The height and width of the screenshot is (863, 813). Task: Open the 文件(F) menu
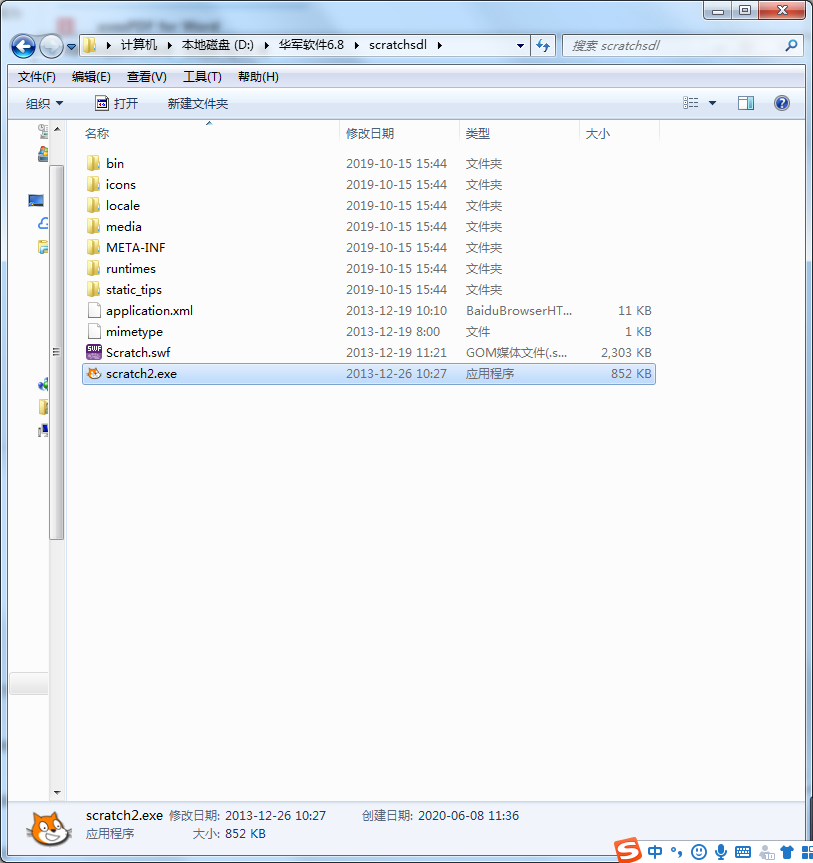click(36, 77)
